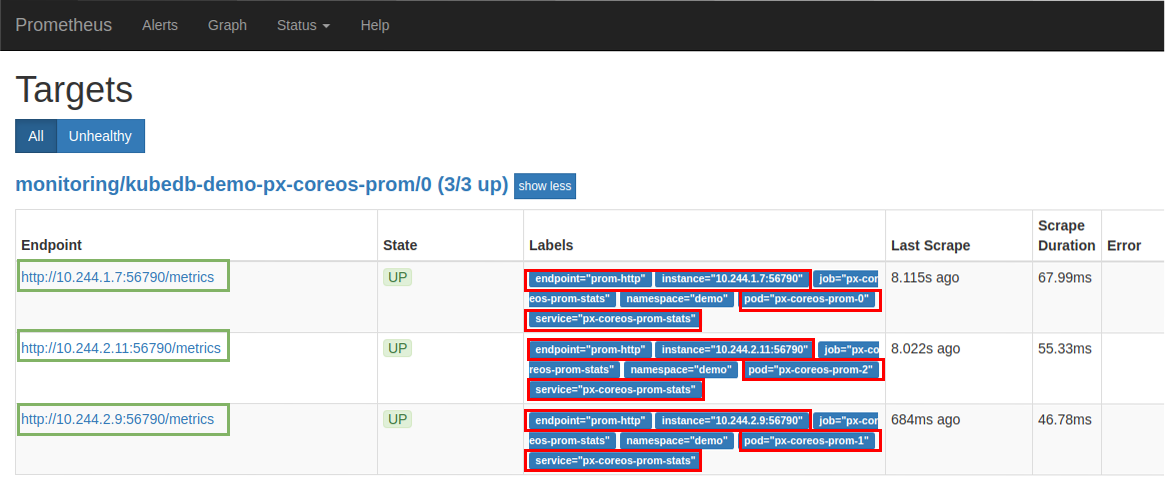The height and width of the screenshot is (487, 1166).
Task: Go to the Graph page
Action: click(x=227, y=25)
